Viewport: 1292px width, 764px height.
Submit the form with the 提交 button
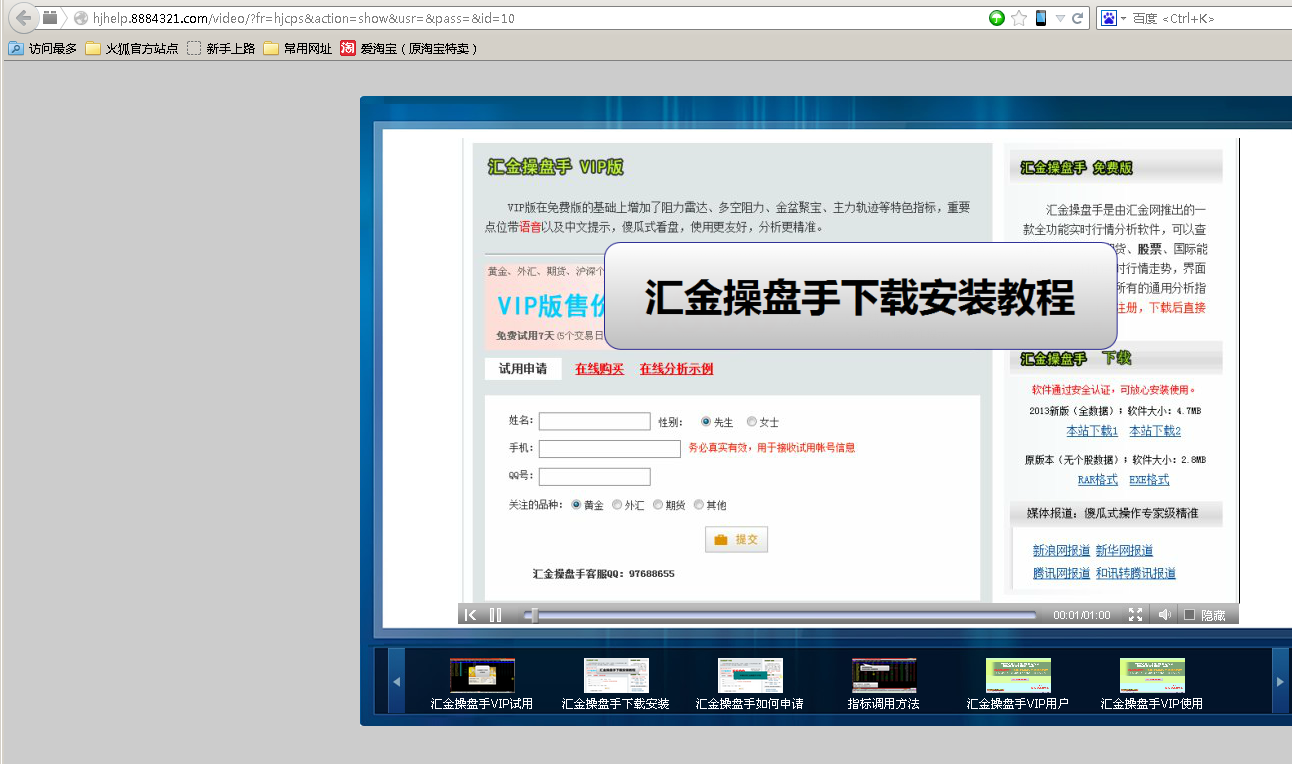tap(736, 540)
